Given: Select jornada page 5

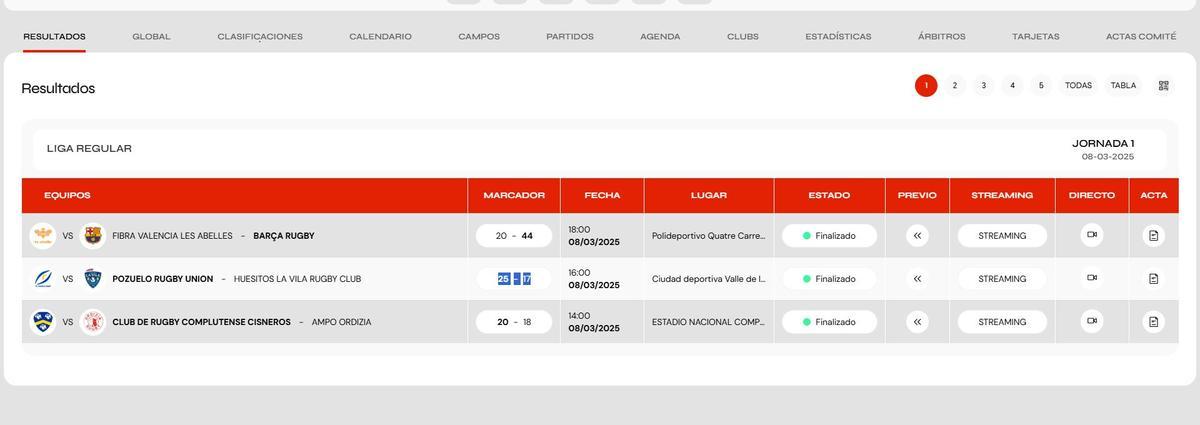Looking at the screenshot, I should point(1041,86).
